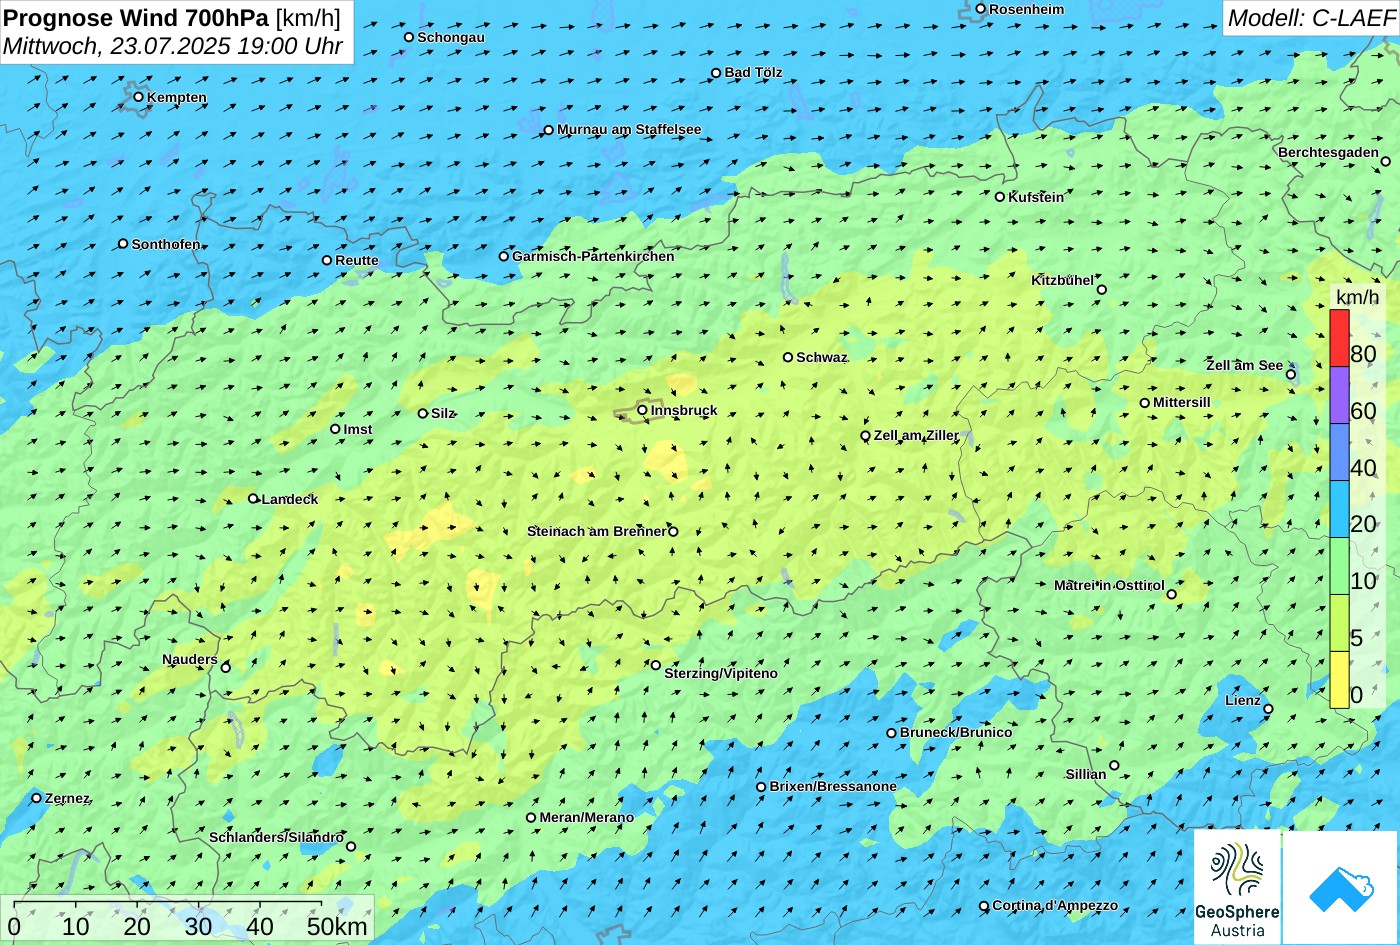Click the purple 60 km/h legend color
1400x945 pixels.
(x=1339, y=395)
